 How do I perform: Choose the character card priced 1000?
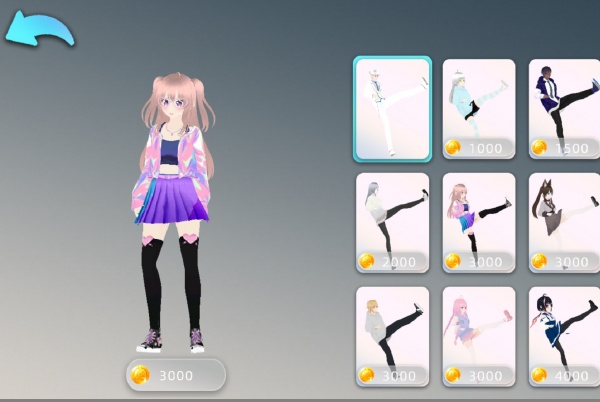click(478, 108)
